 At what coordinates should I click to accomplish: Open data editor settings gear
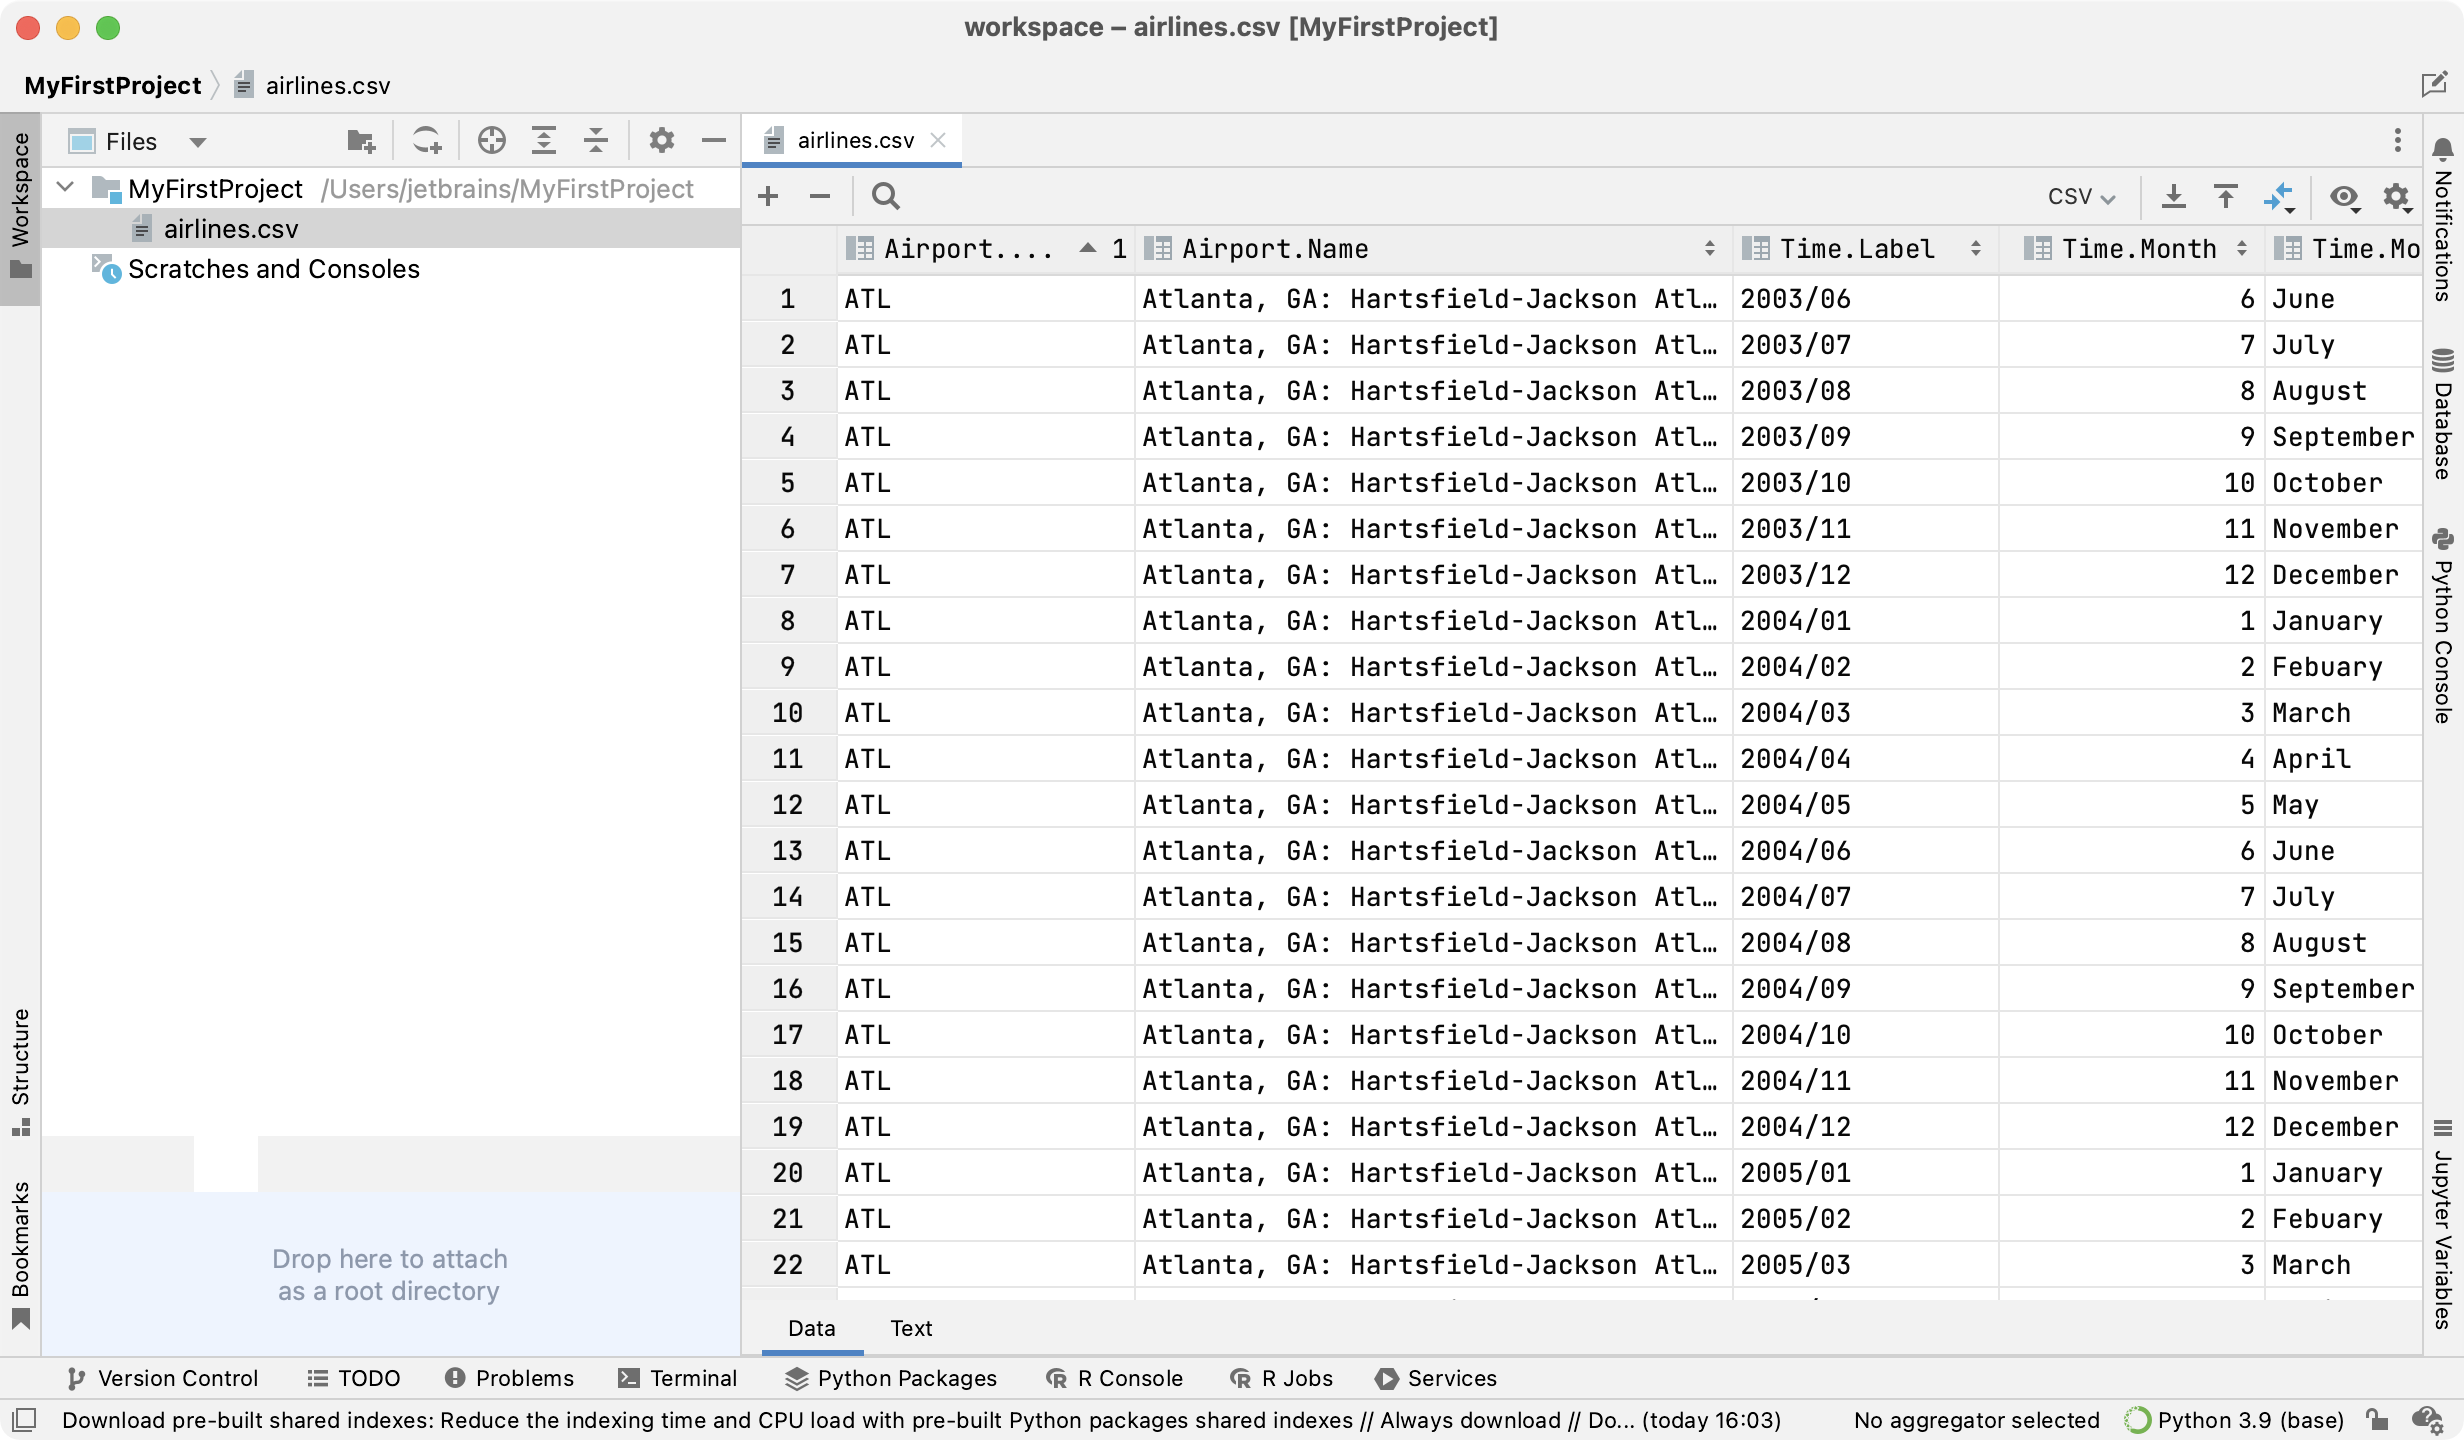2398,196
